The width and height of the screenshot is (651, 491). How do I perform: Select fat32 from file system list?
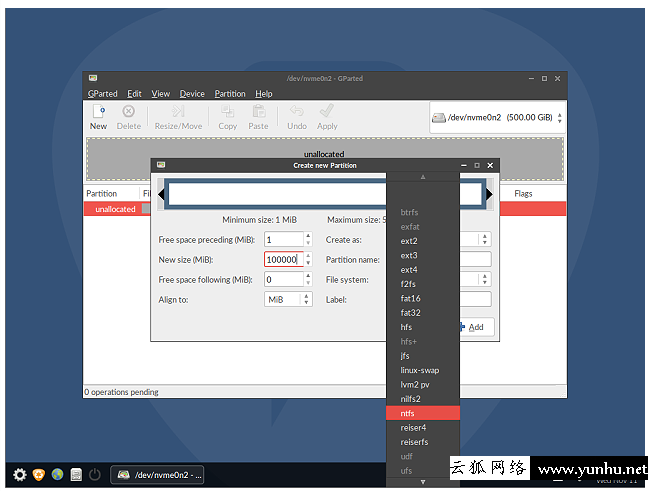click(423, 313)
